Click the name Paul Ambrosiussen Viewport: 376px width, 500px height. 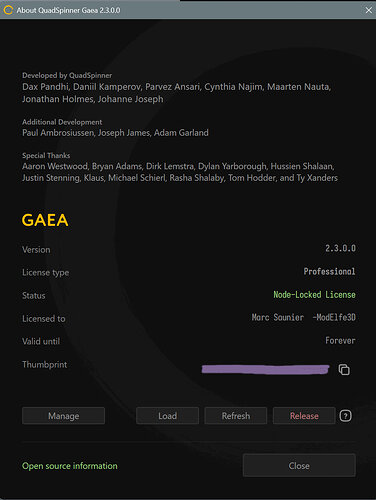58,133
